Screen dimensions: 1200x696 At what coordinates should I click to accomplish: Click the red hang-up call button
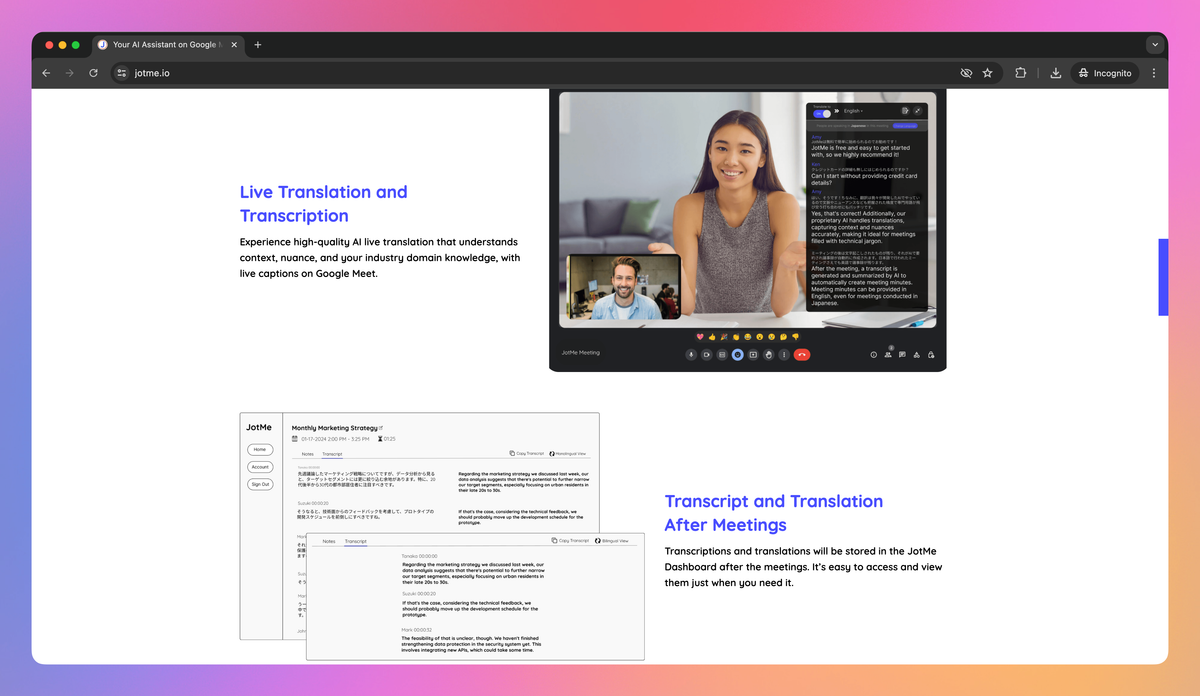click(x=802, y=354)
